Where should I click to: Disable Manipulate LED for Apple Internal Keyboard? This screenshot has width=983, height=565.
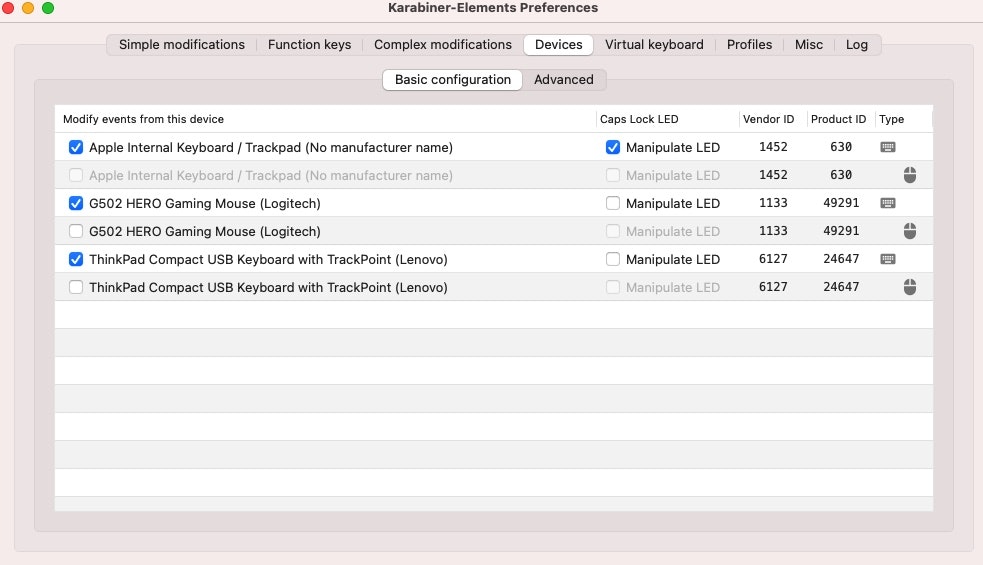point(612,147)
